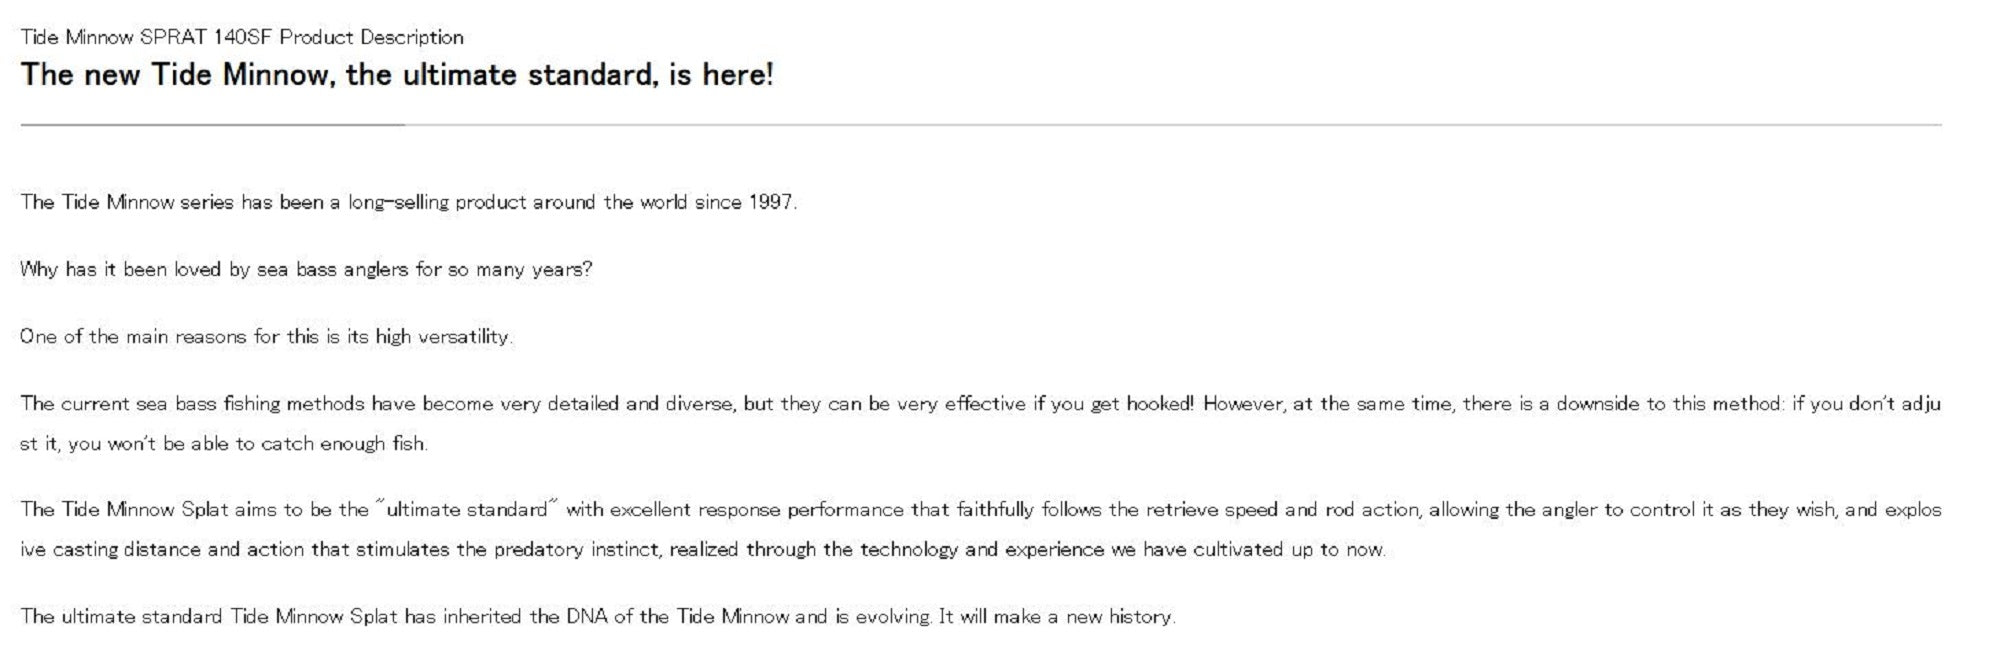Click the quoted phrase "ultimate standard" in the paragraph

tap(466, 510)
